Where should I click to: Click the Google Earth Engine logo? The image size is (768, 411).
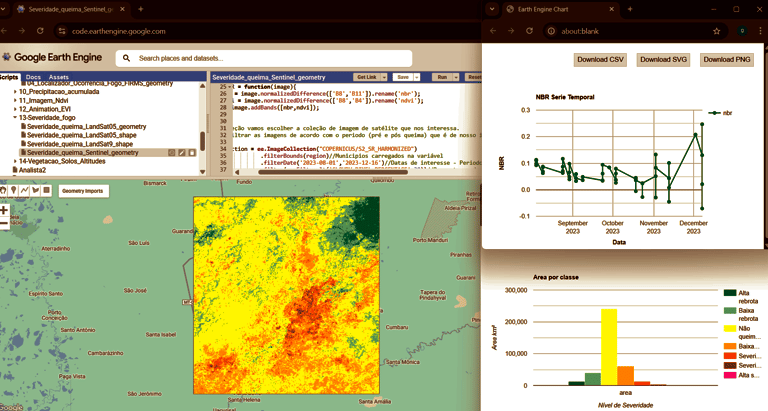[52, 57]
